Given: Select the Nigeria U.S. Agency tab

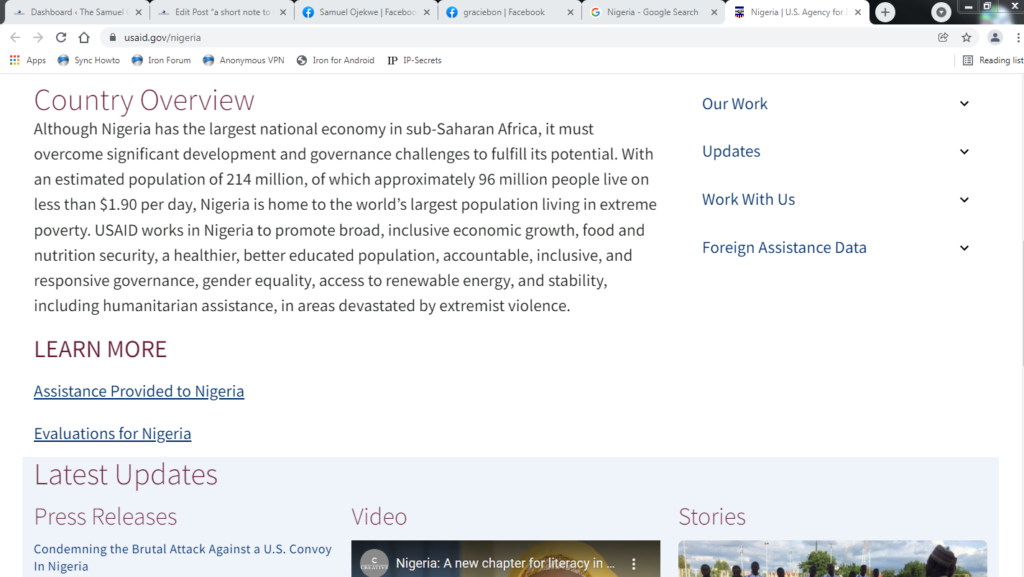Looking at the screenshot, I should coord(797,12).
